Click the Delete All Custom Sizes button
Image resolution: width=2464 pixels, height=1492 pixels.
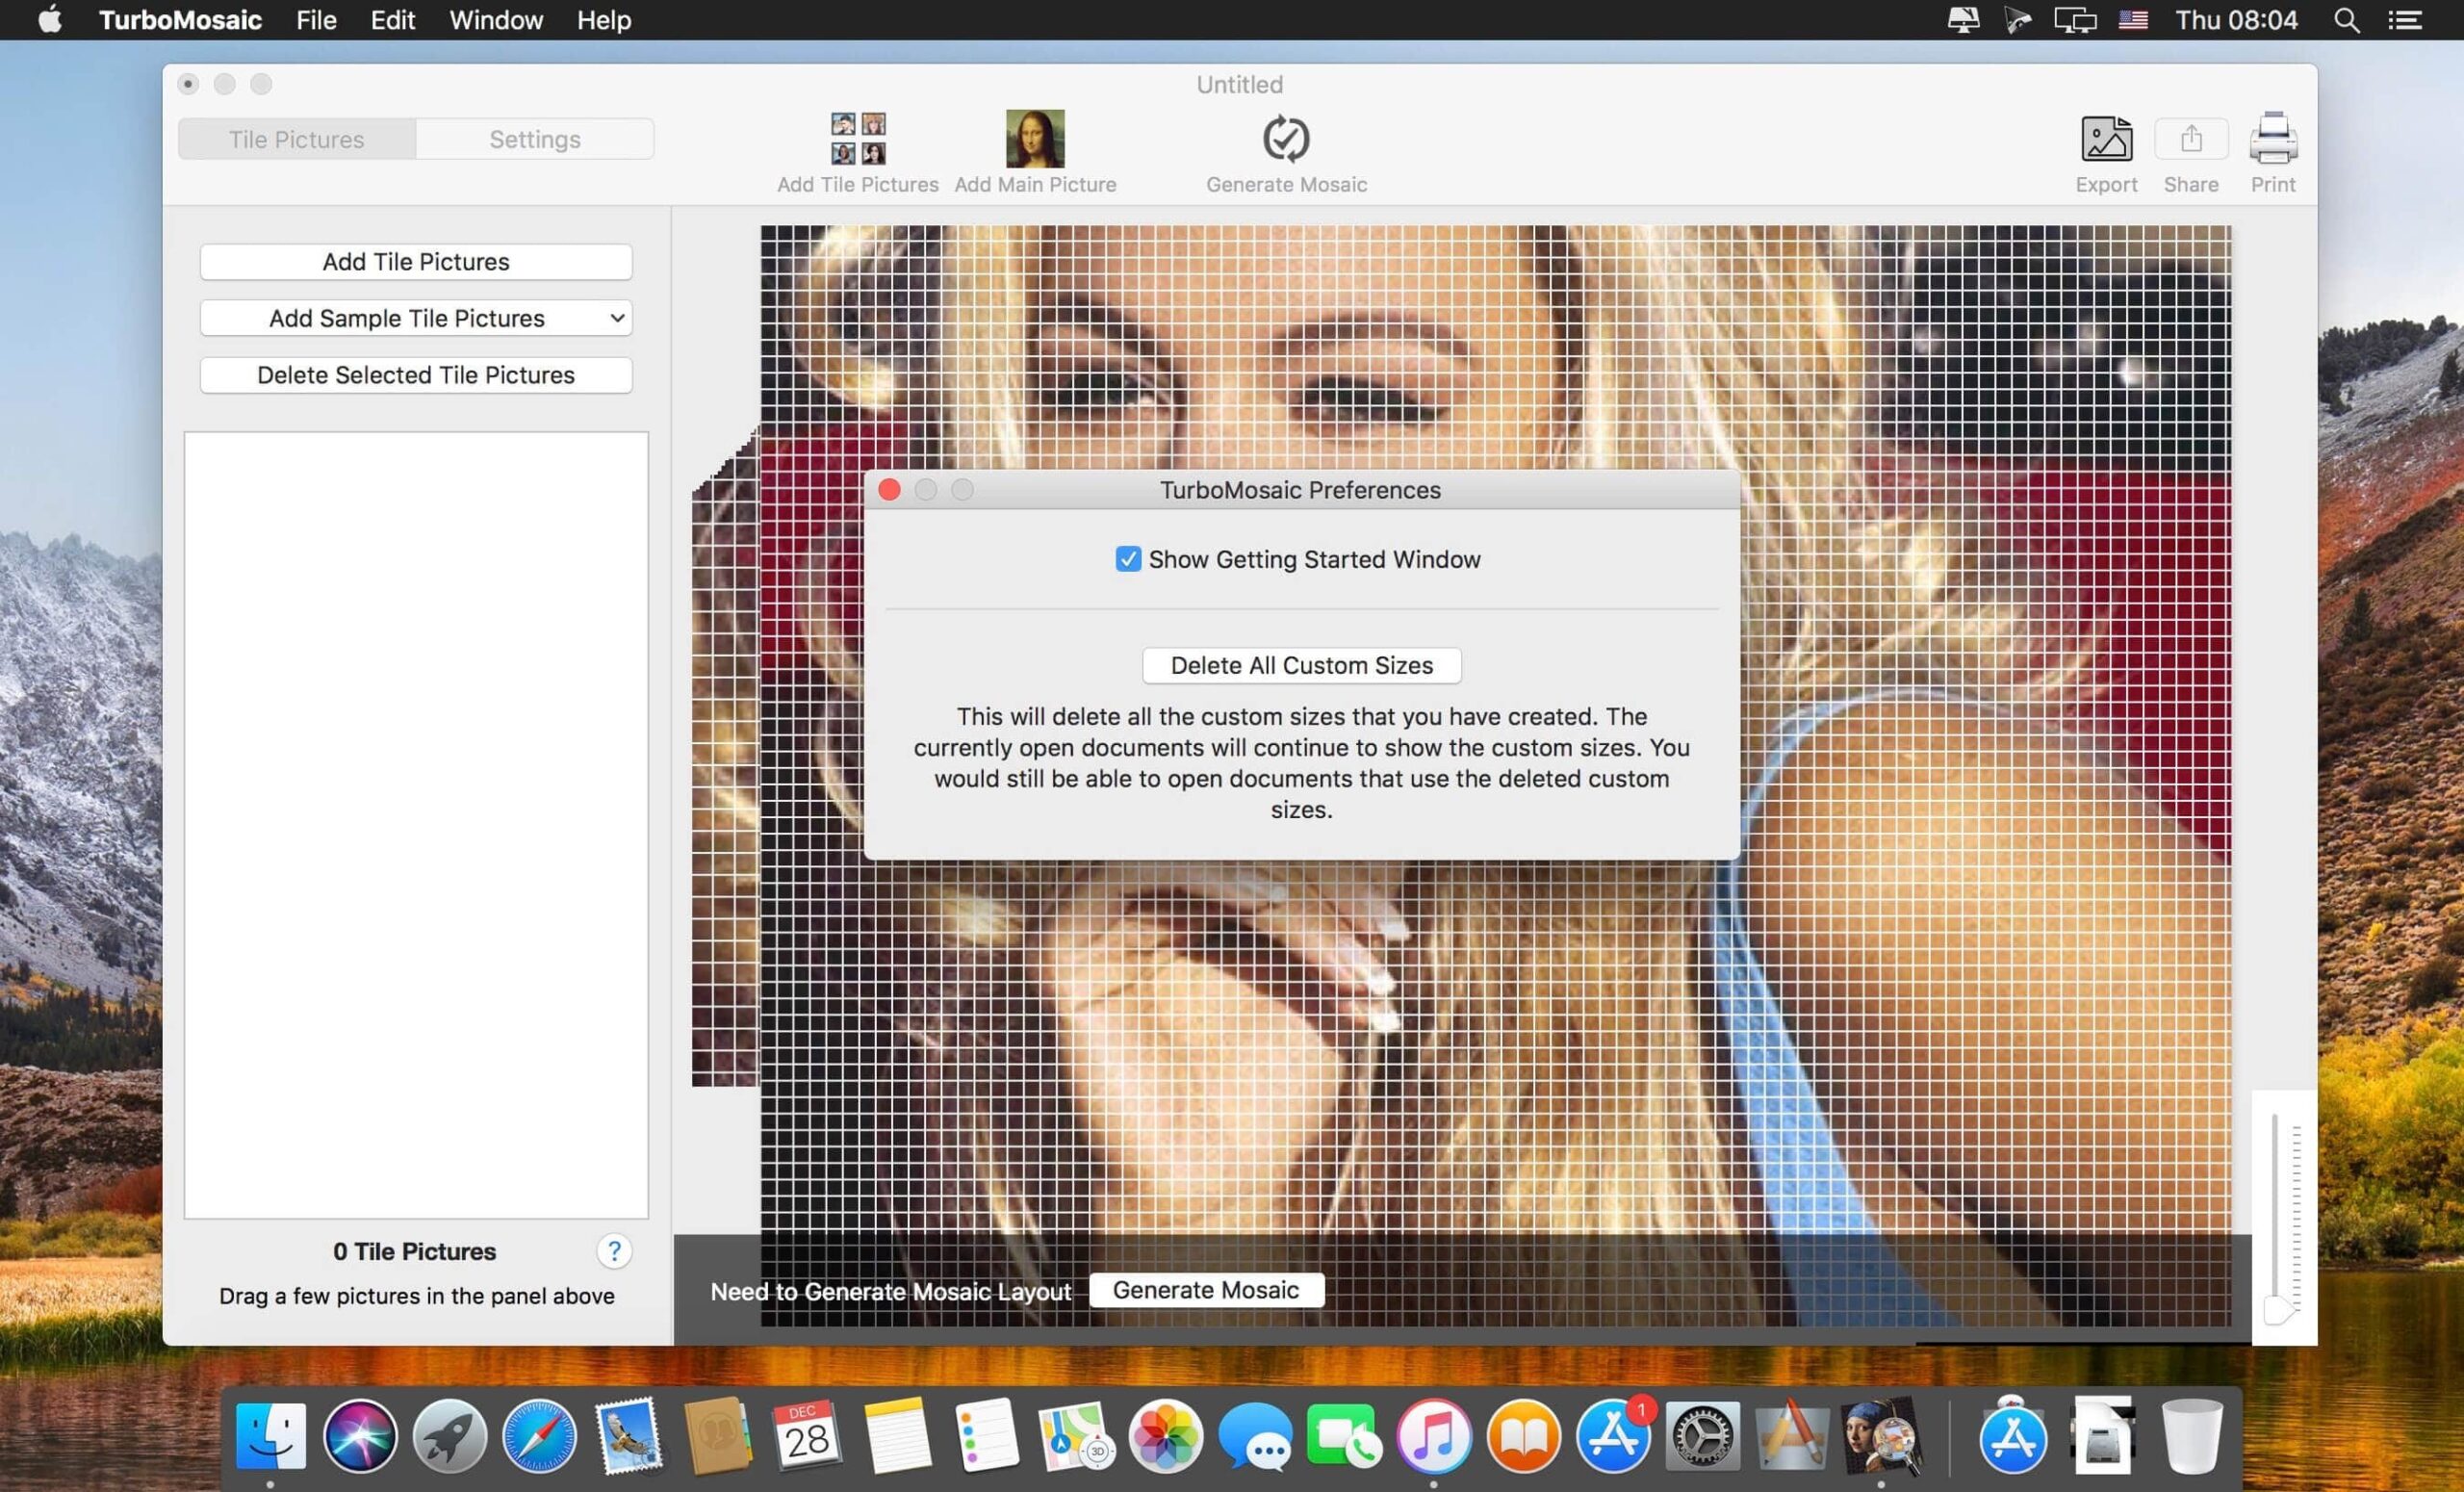[1302, 665]
